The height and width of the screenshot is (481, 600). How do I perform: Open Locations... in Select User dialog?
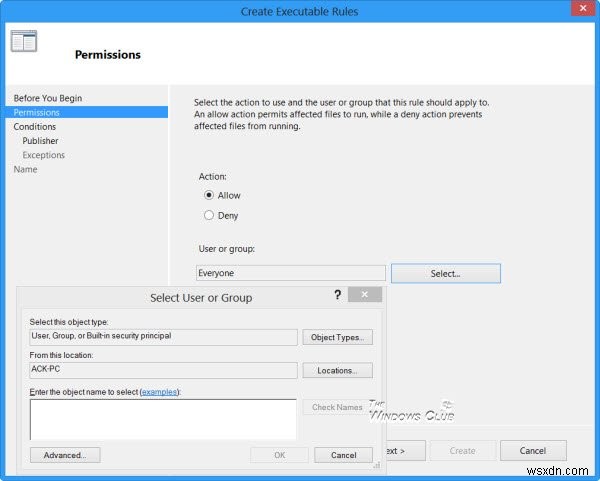pyautogui.click(x=338, y=370)
